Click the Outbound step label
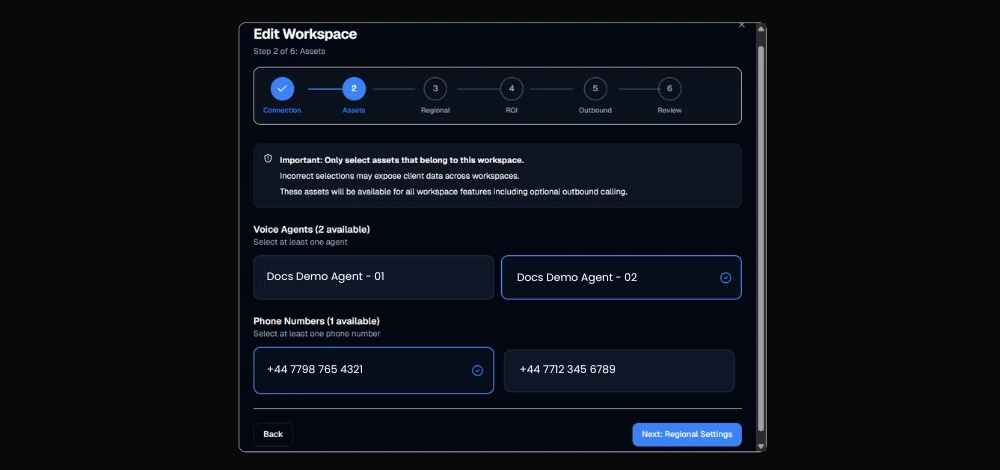1000x470 pixels. 595,110
